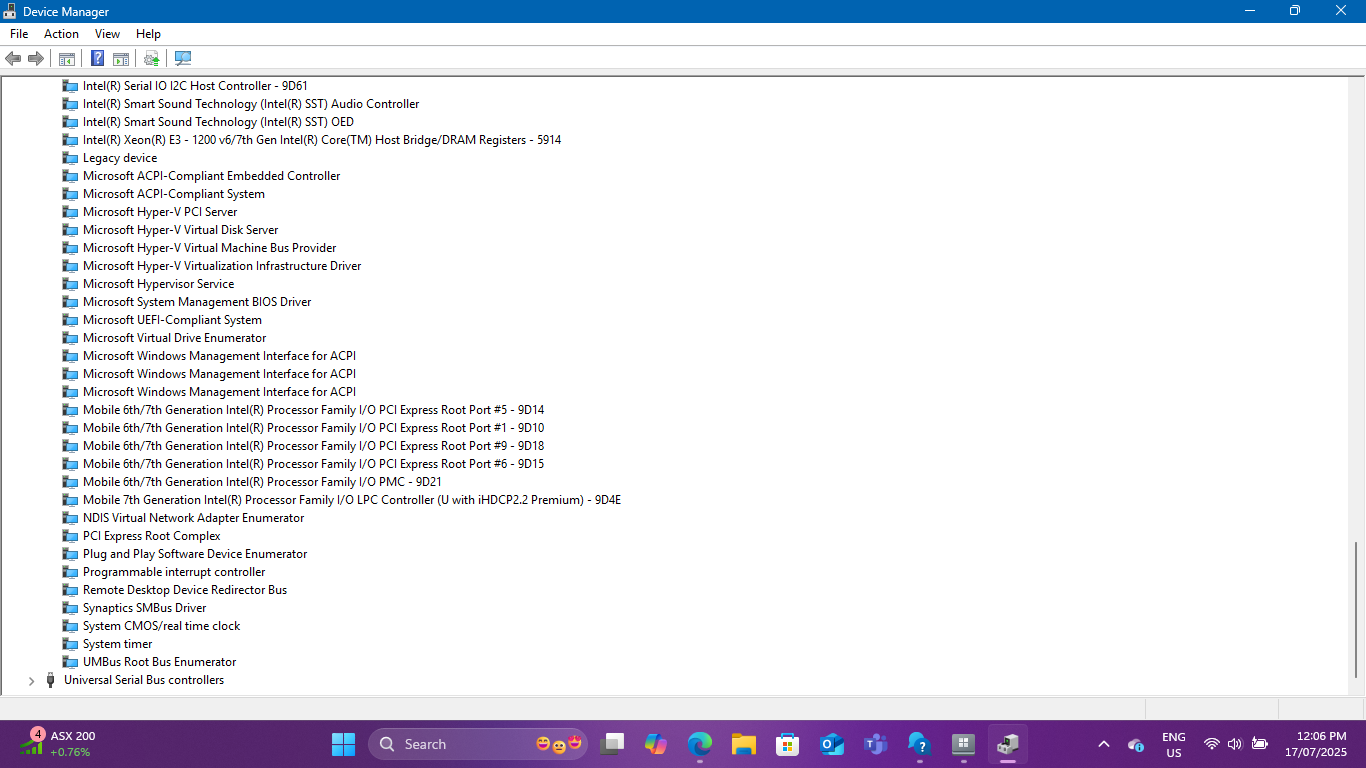Viewport: 1366px width, 768px height.
Task: Open the ASX 200 widgets button
Action: click(x=60, y=744)
